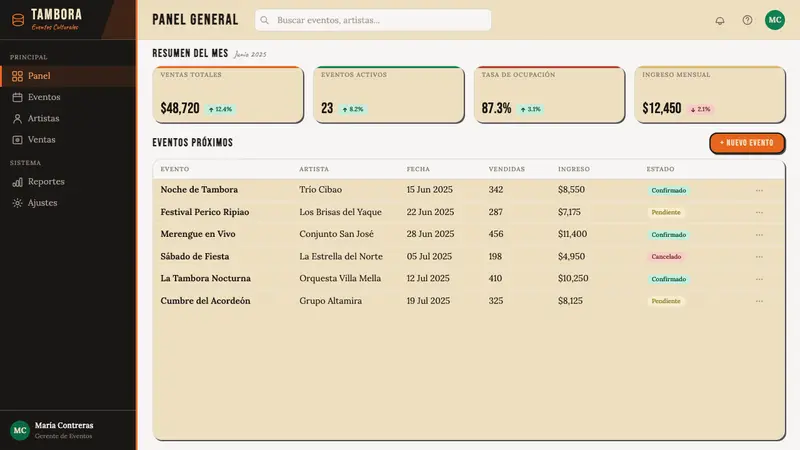Open options menu for La Tambora Nocturna
This screenshot has height=450, width=800.
(759, 279)
